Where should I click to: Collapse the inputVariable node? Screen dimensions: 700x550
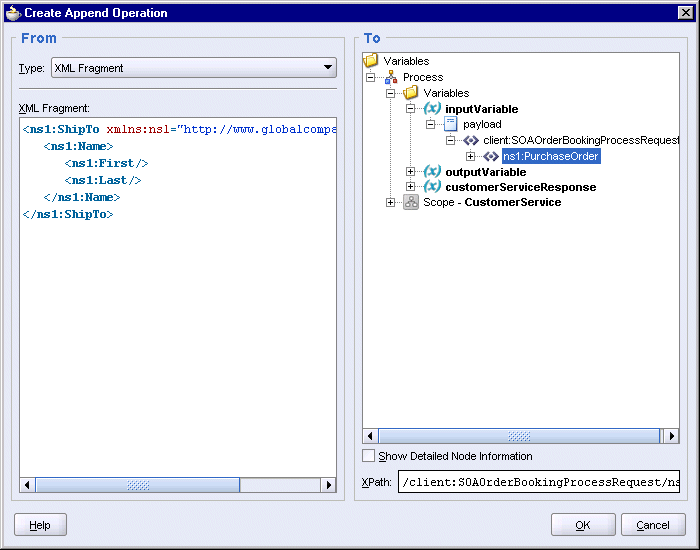coord(410,108)
